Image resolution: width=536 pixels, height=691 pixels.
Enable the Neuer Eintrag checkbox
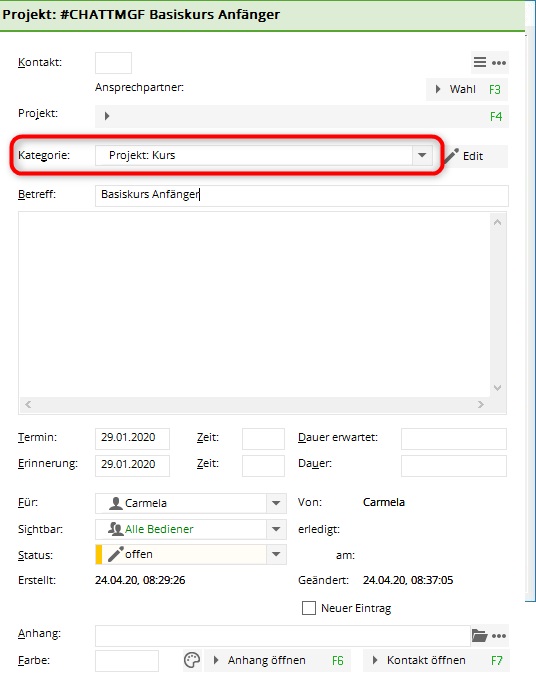tap(309, 608)
